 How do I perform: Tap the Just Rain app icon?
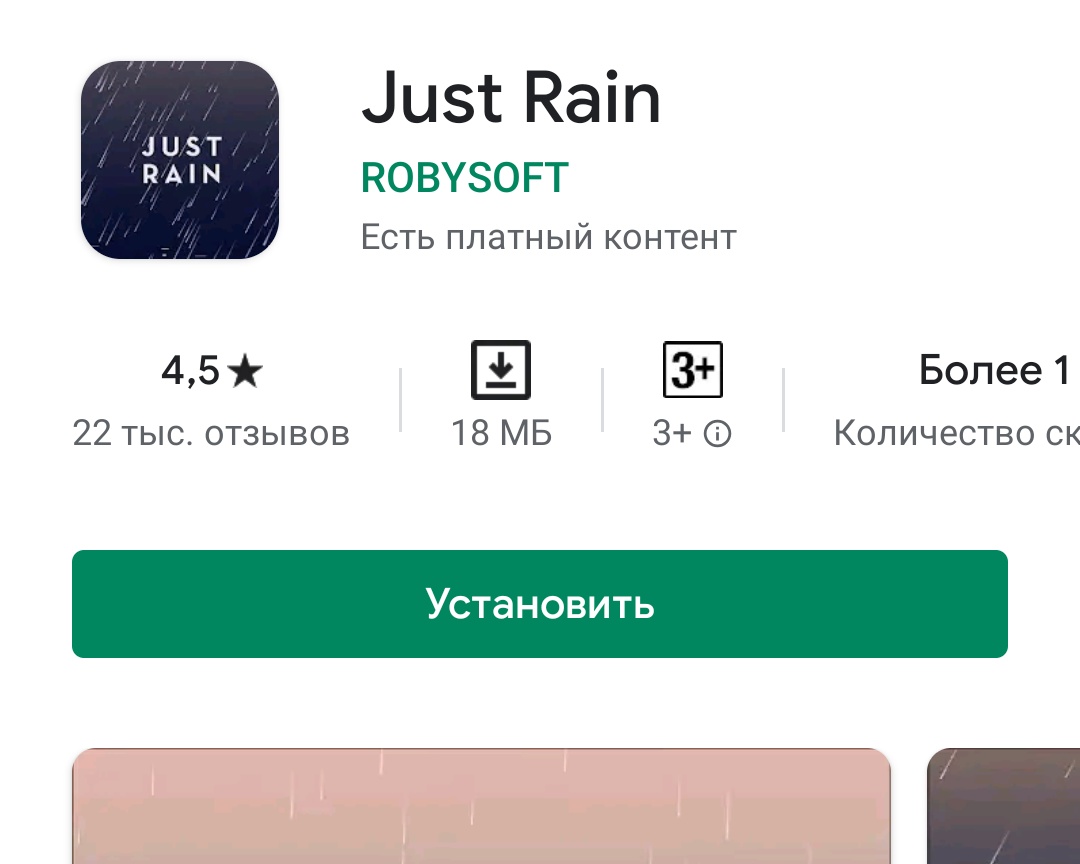[x=180, y=160]
